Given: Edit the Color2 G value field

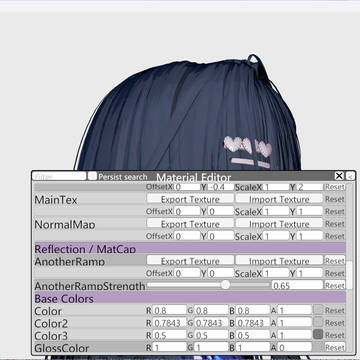Looking at the screenshot, I should tap(211, 323).
